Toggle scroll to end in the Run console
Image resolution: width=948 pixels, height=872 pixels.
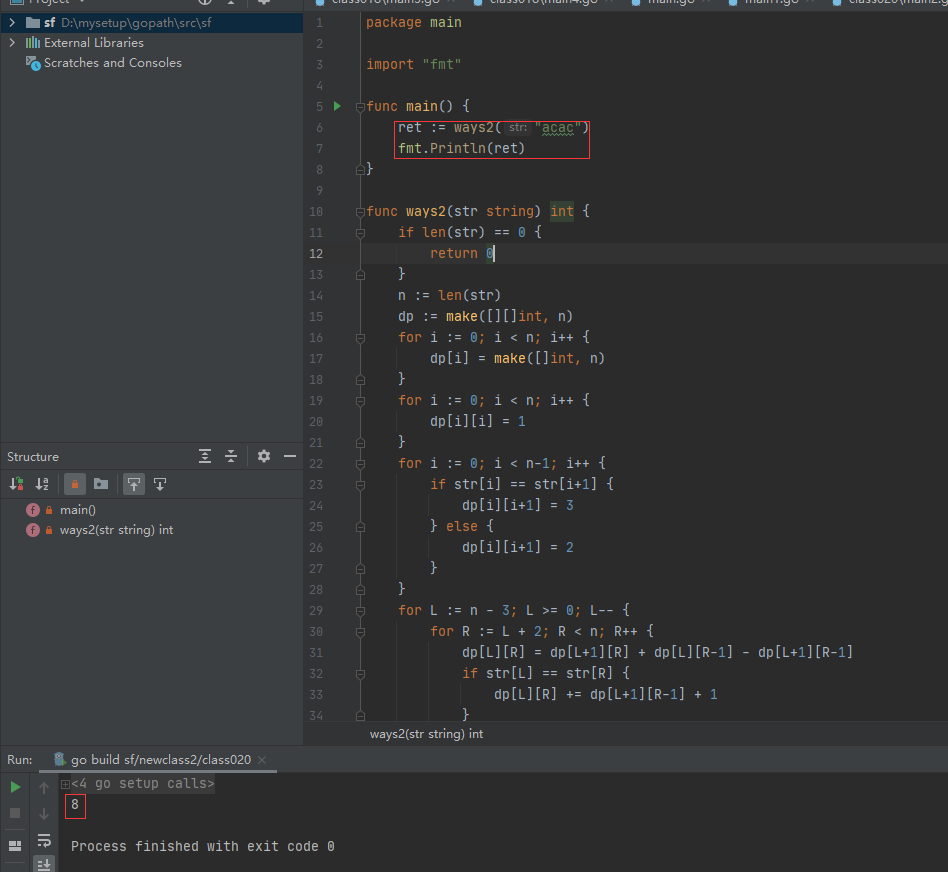pos(44,865)
